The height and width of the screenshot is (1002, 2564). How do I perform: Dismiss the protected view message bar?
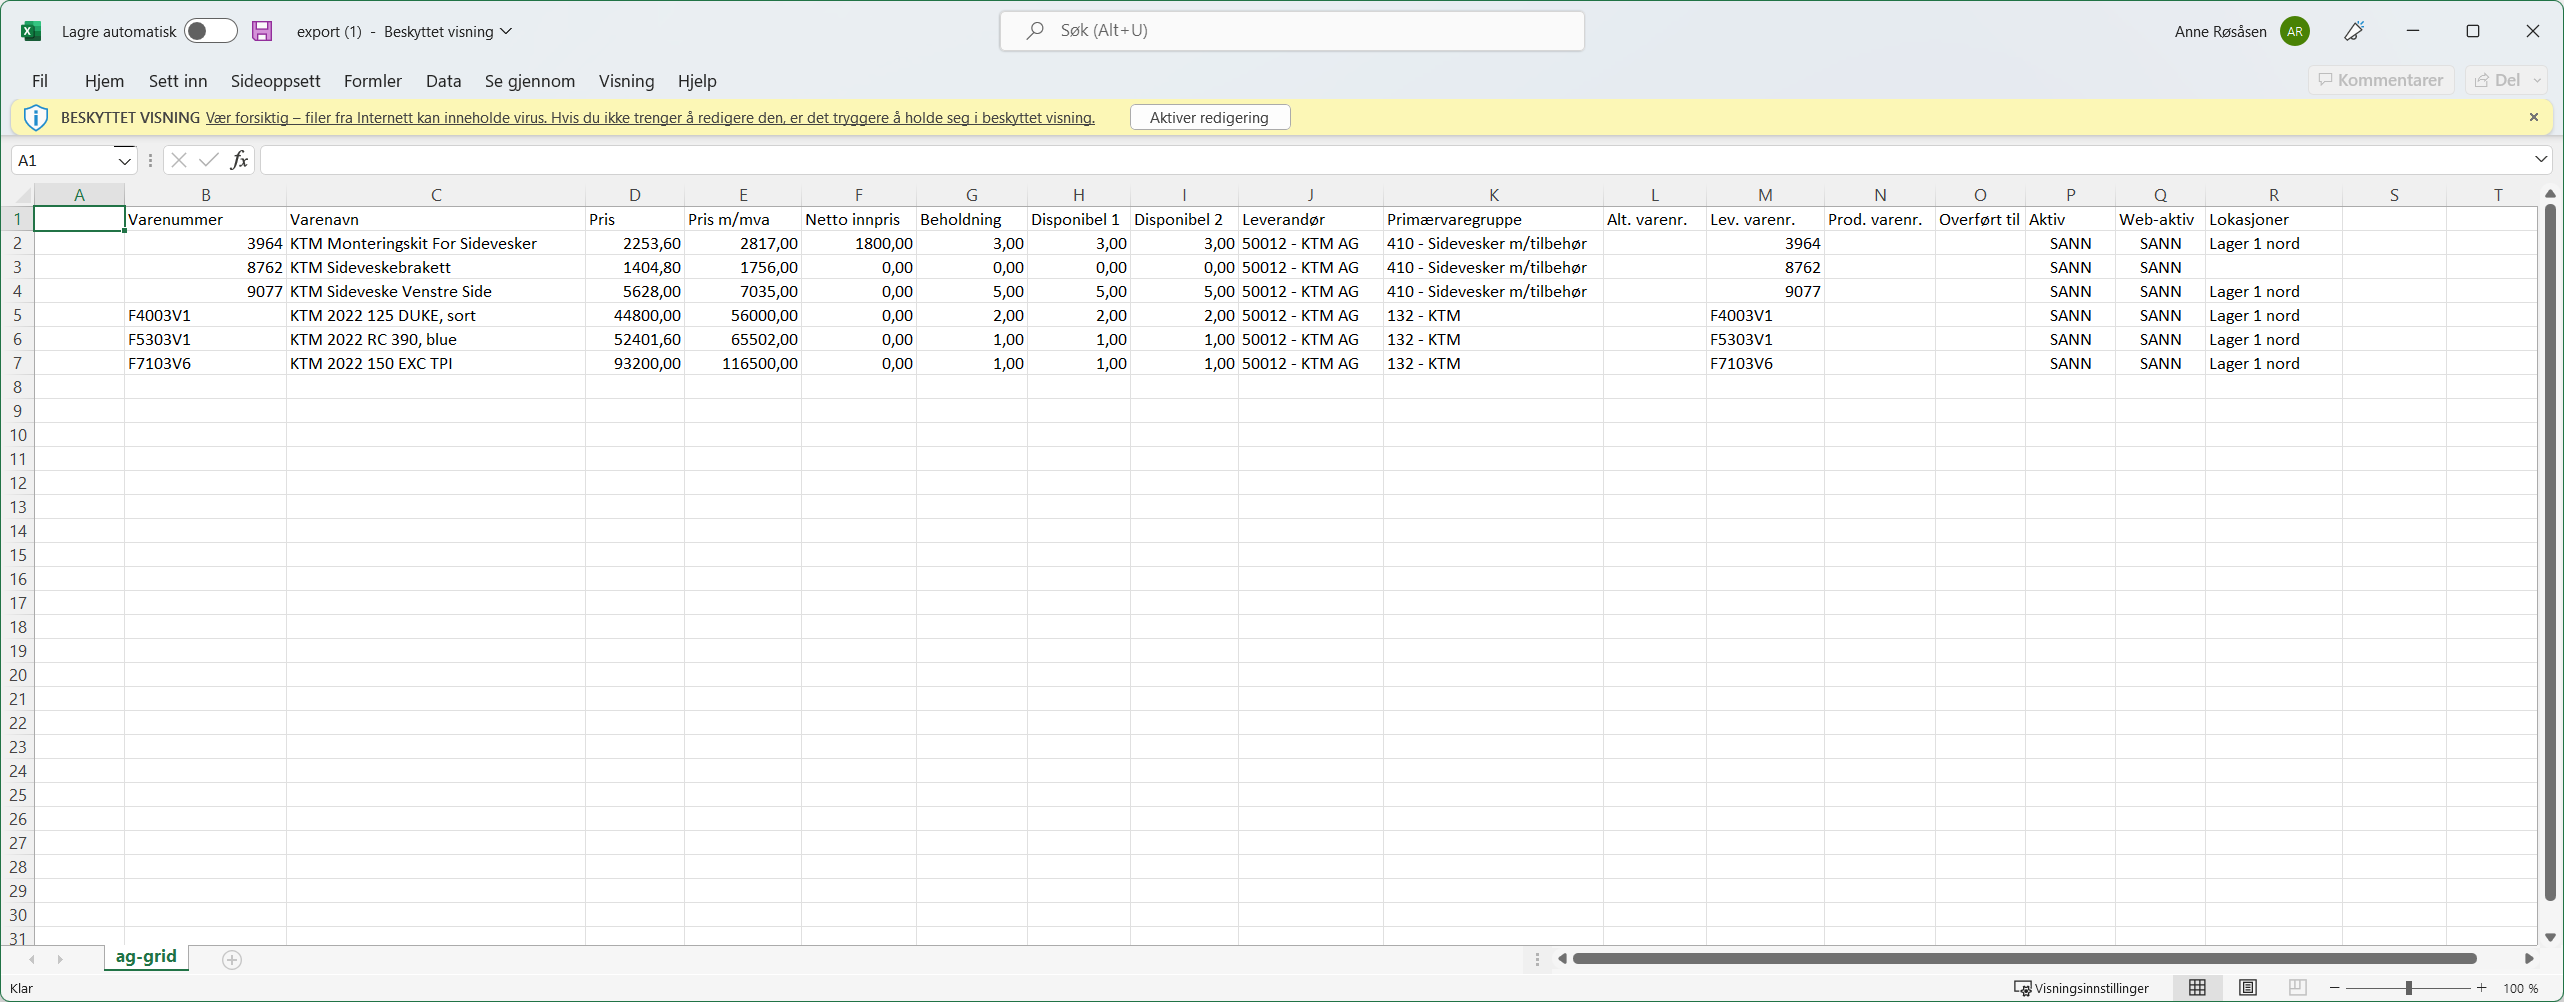(2533, 117)
